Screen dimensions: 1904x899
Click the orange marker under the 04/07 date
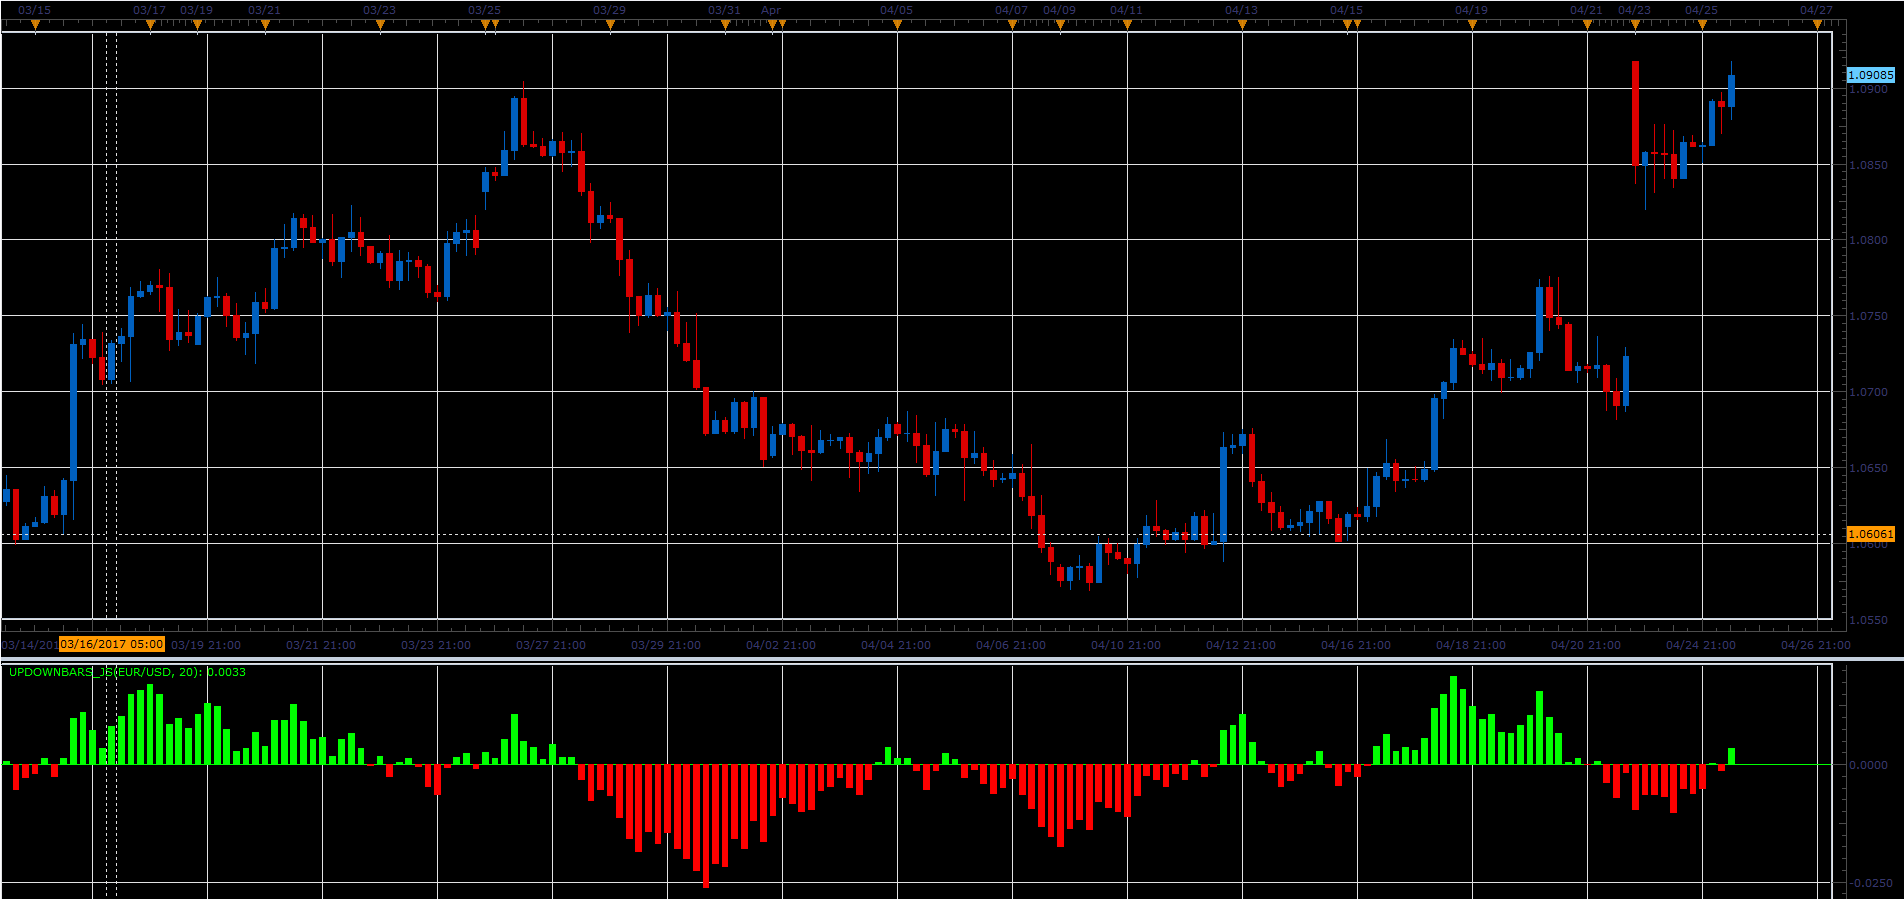1012,25
